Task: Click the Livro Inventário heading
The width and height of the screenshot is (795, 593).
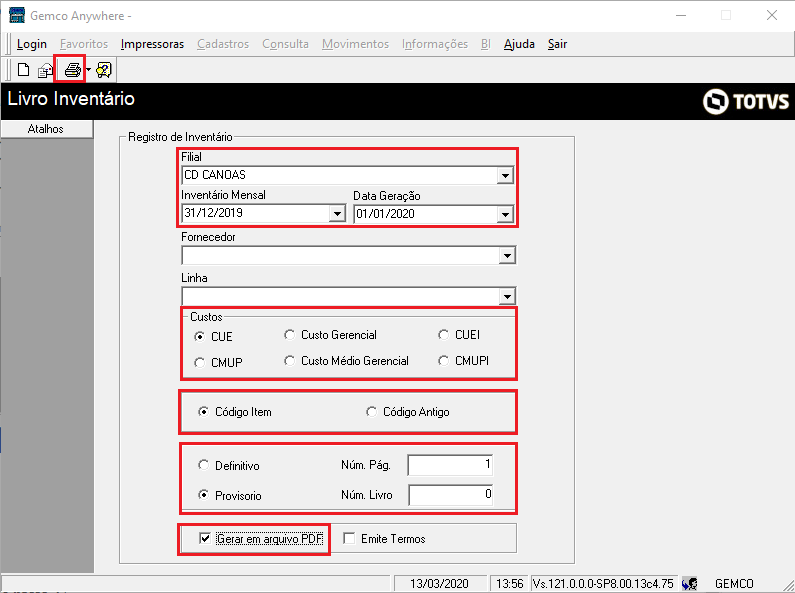Action: click(x=71, y=99)
